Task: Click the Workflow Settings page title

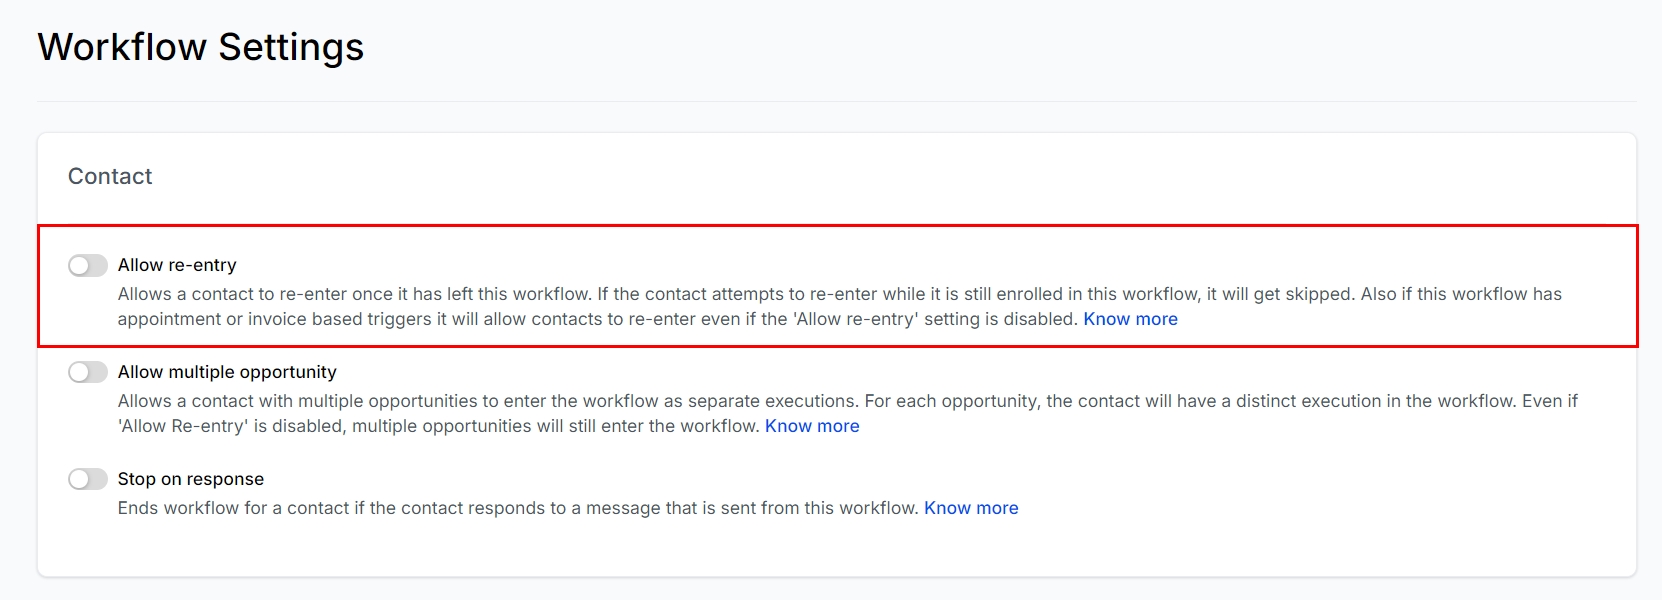Action: tap(201, 47)
